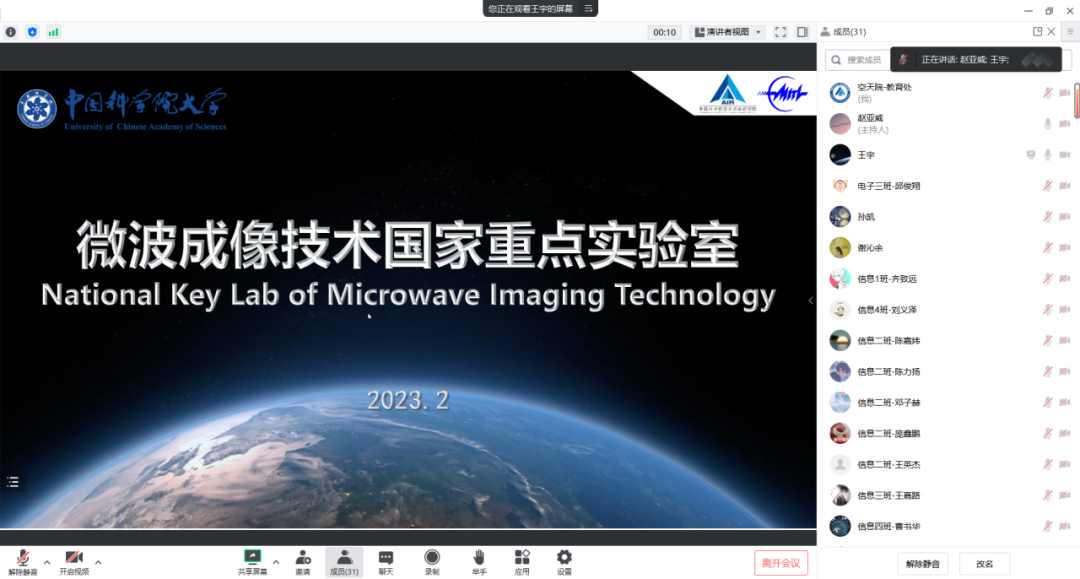The image size is (1080, 579).
Task: Click 赵亚威's avatar in members list
Action: pos(840,124)
